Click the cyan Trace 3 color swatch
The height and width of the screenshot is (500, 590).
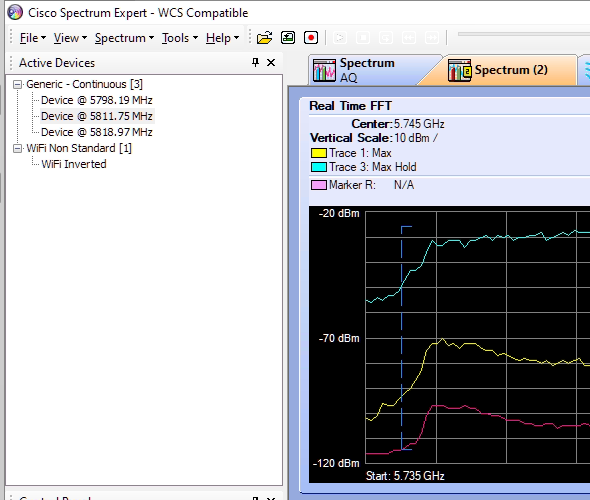click(x=319, y=167)
